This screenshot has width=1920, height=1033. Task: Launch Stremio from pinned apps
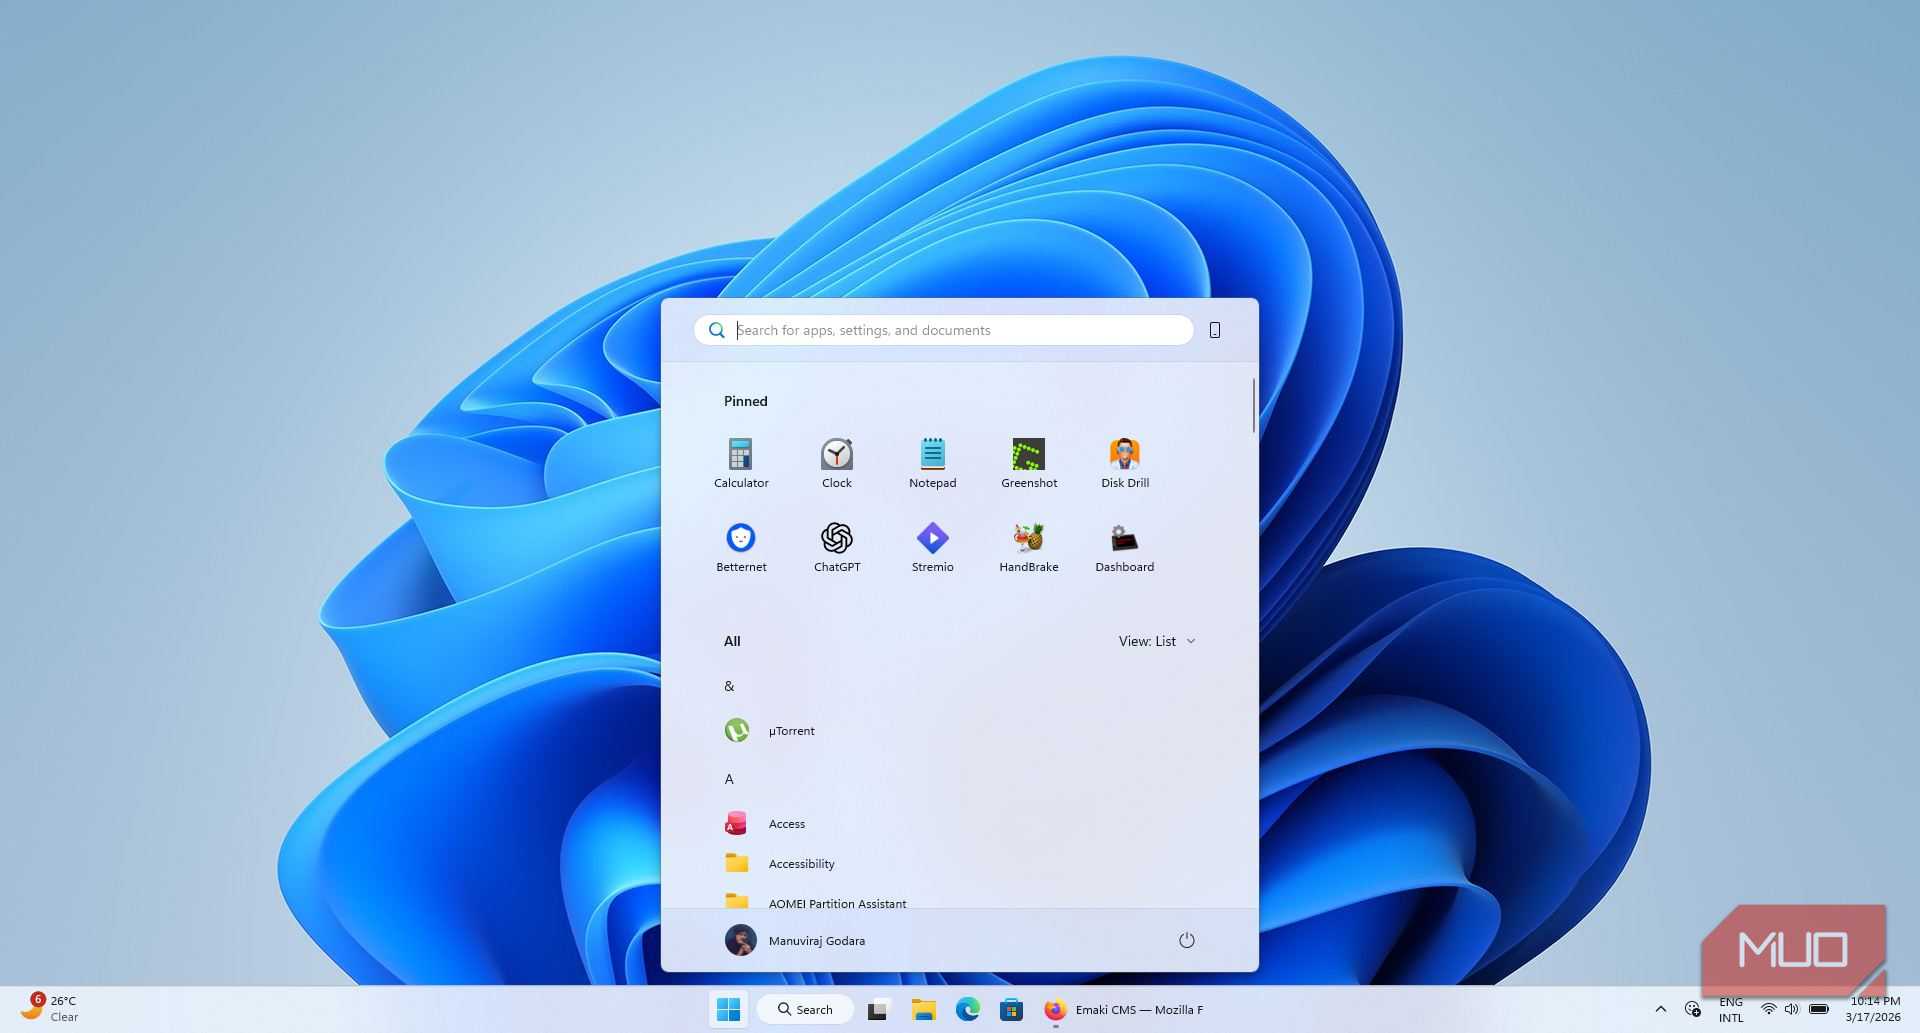tap(933, 547)
